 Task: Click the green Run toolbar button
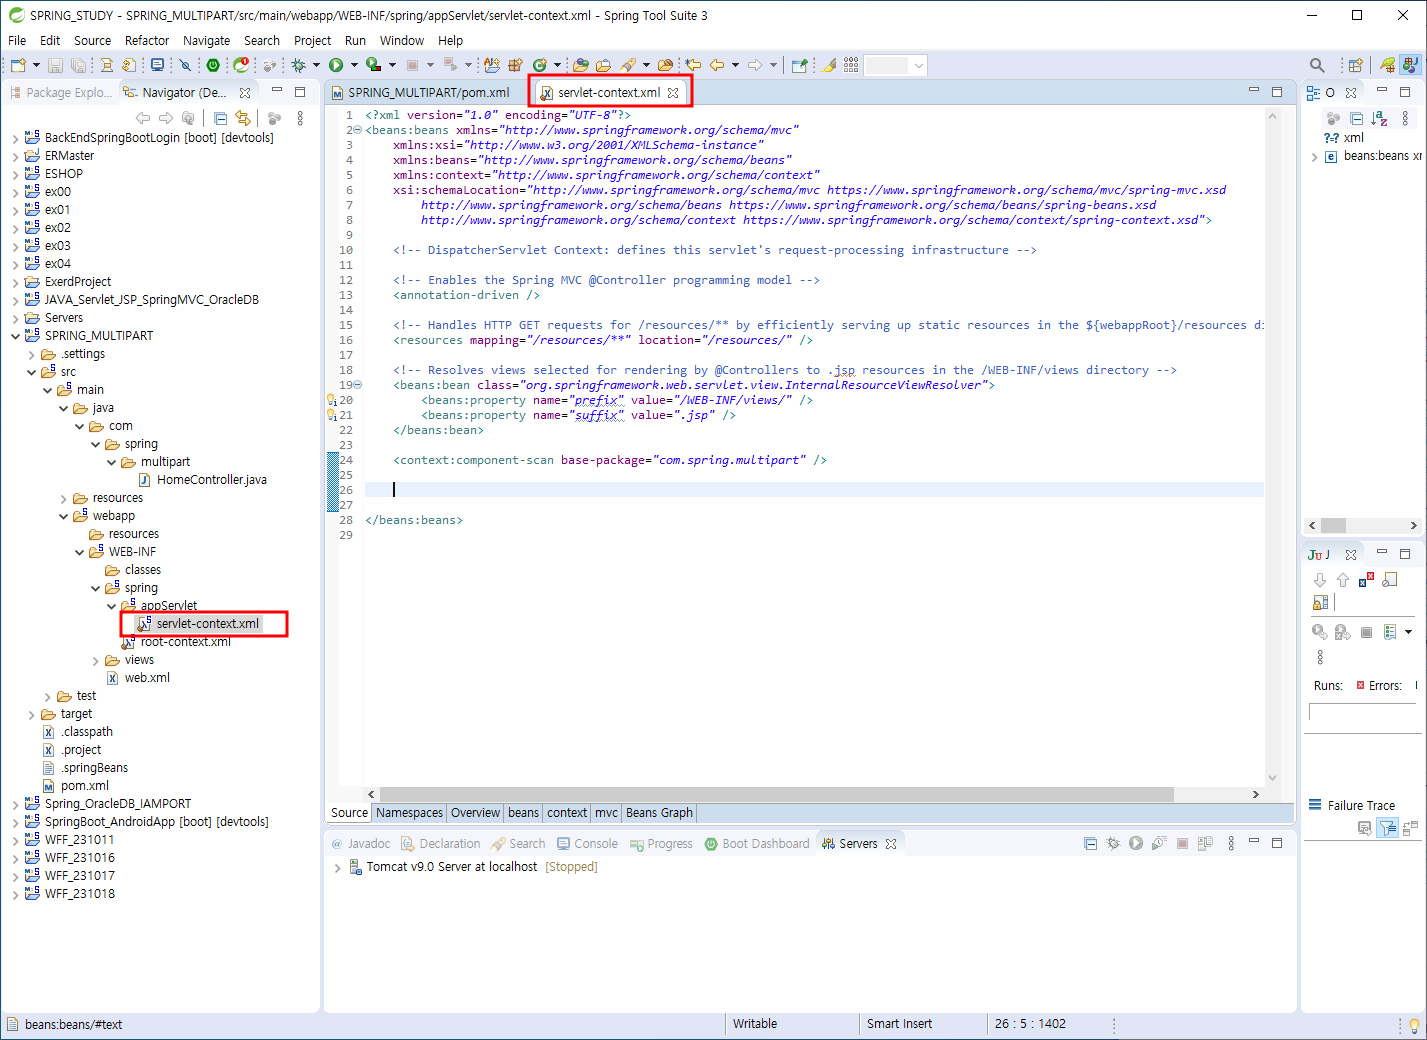[336, 65]
